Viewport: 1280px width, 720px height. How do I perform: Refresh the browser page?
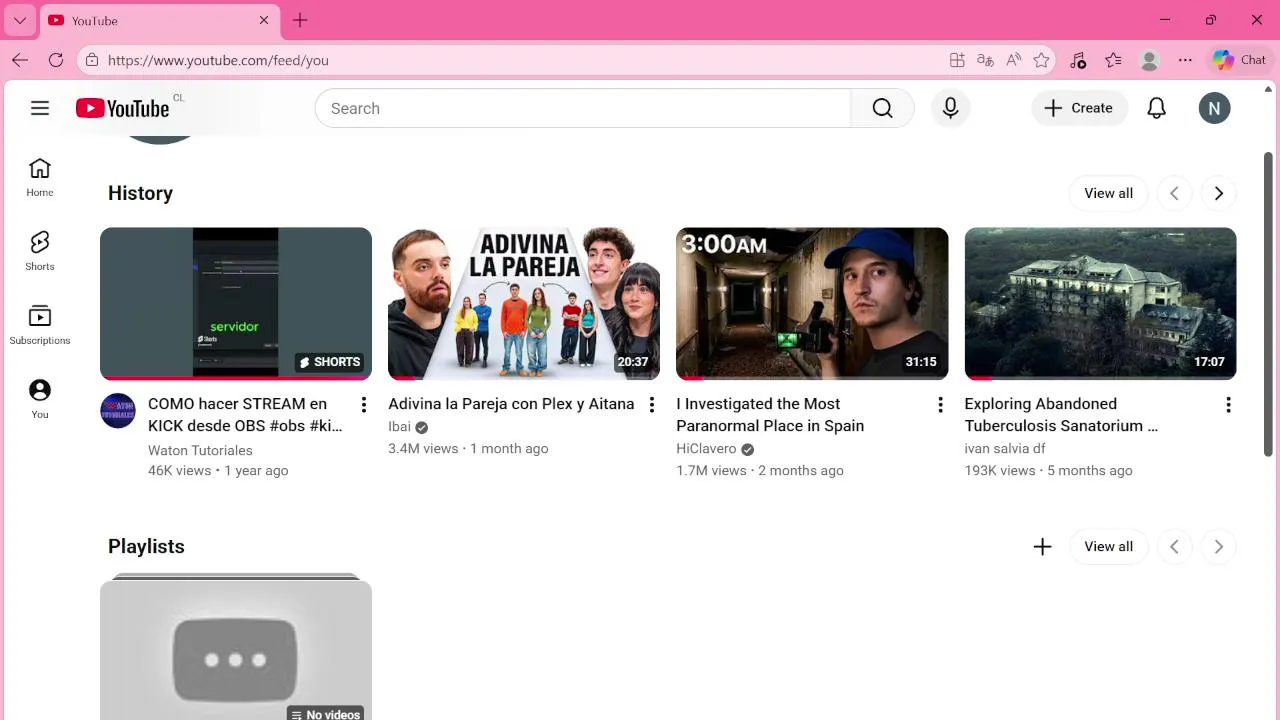(56, 60)
